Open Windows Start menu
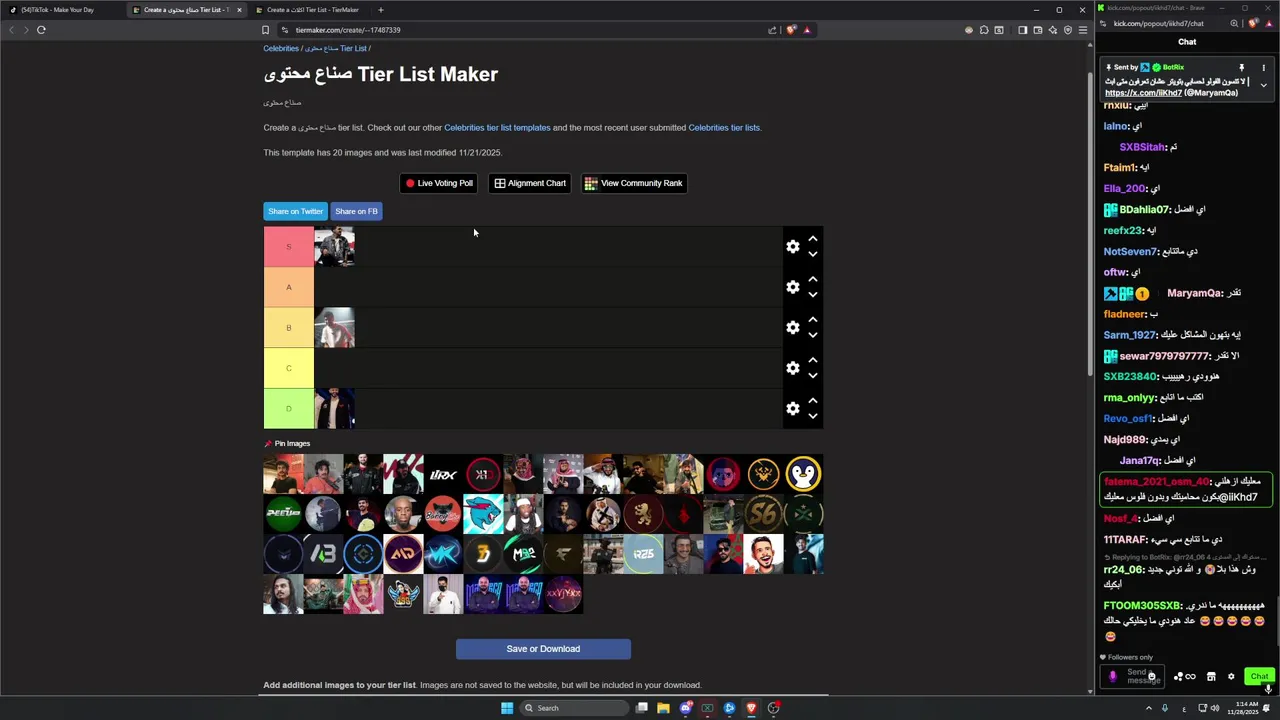Screen dimensions: 1280x720 [x=507, y=708]
